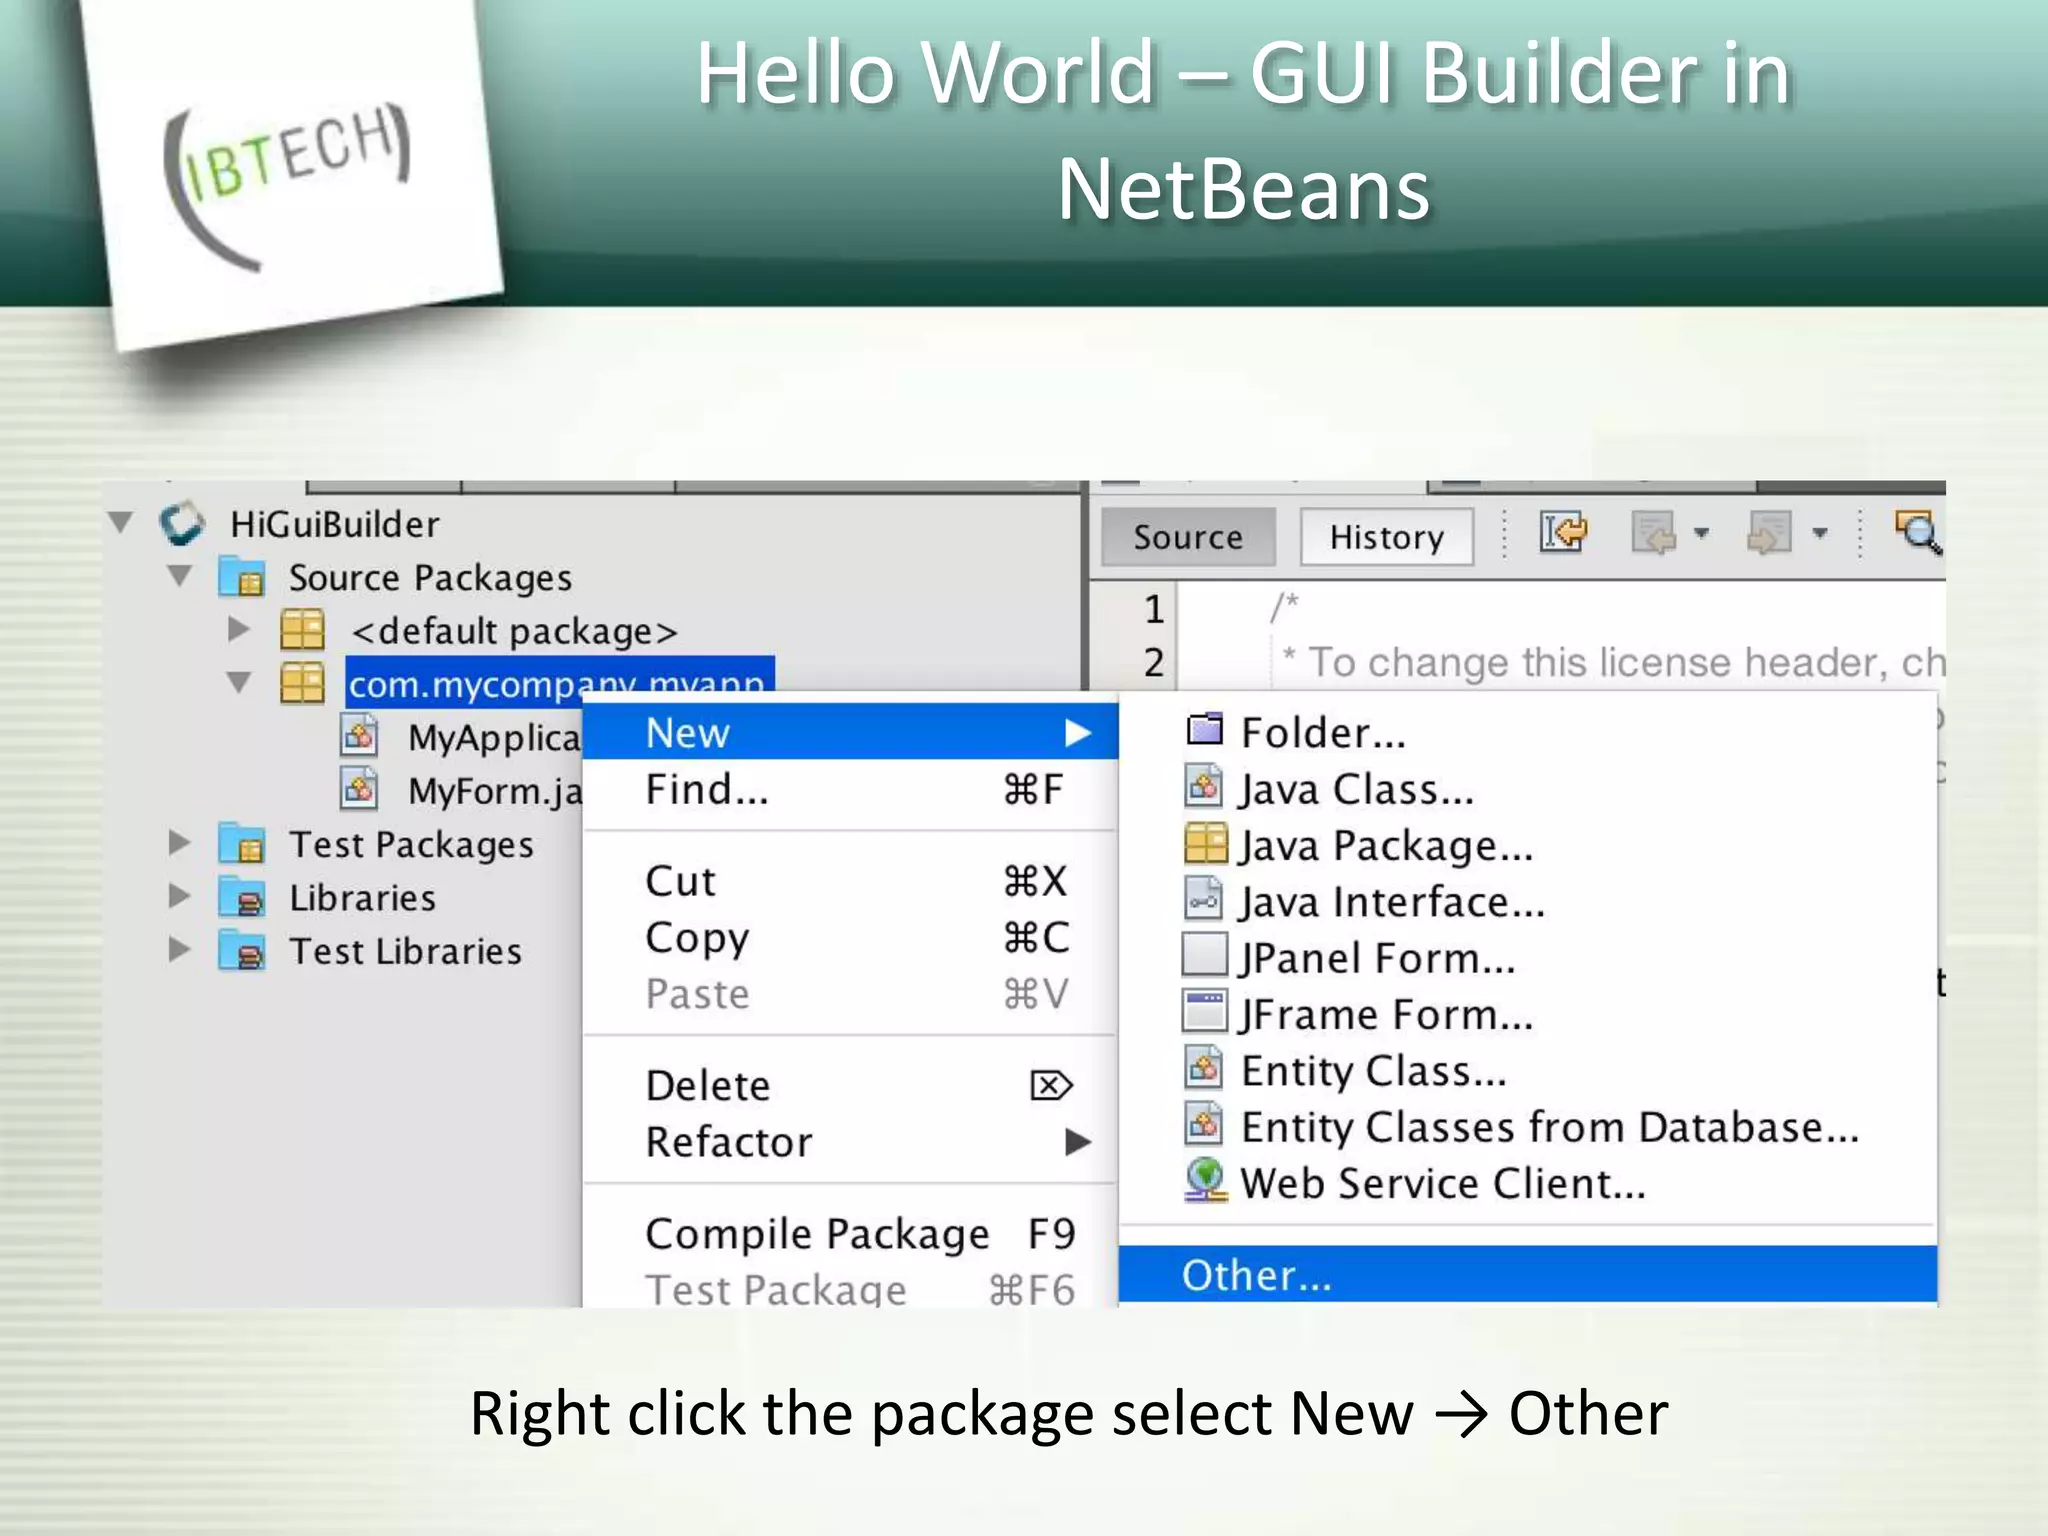Expand the default package node
This screenshot has width=2048, height=1536.
pos(238,629)
